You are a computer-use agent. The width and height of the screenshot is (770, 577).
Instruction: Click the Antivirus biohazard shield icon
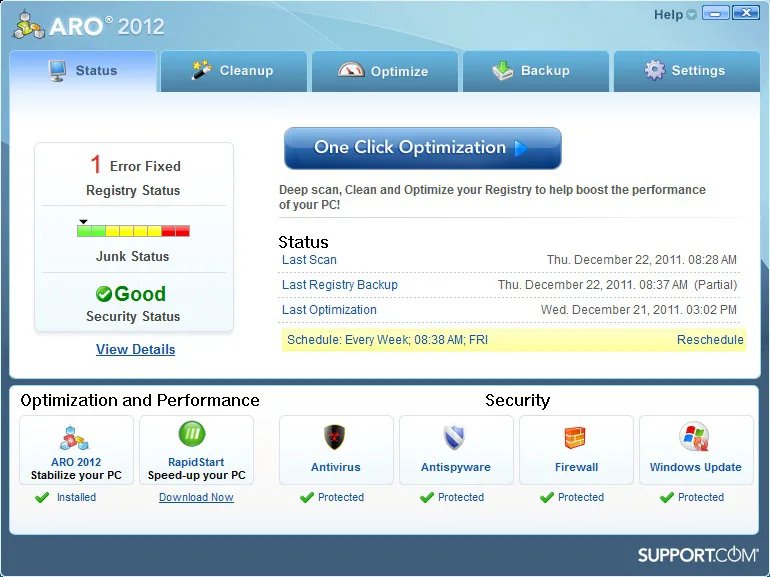[335, 437]
